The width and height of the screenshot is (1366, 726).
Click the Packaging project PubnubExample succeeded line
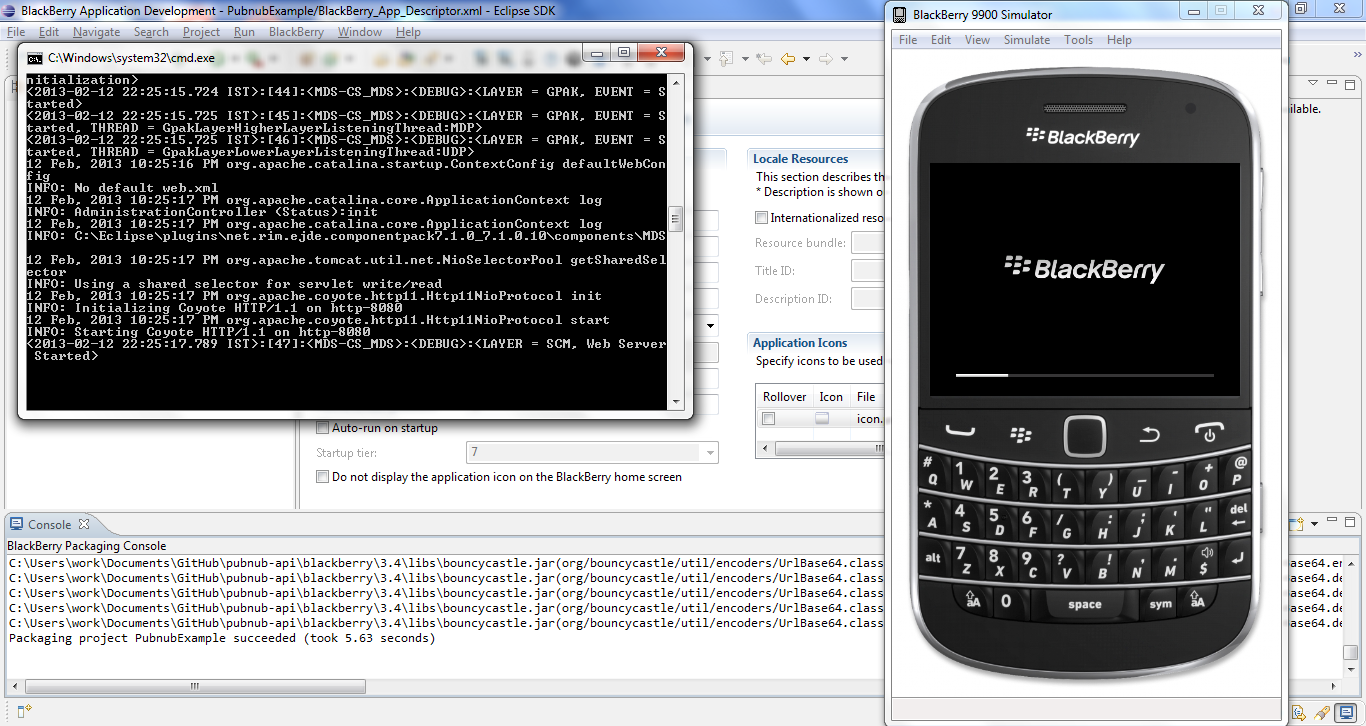222,638
